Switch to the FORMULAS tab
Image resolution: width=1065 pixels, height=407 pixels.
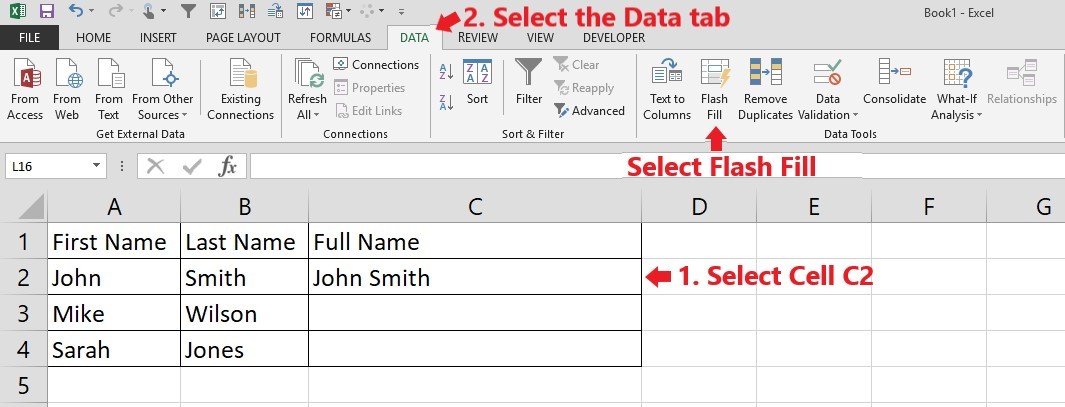(340, 38)
